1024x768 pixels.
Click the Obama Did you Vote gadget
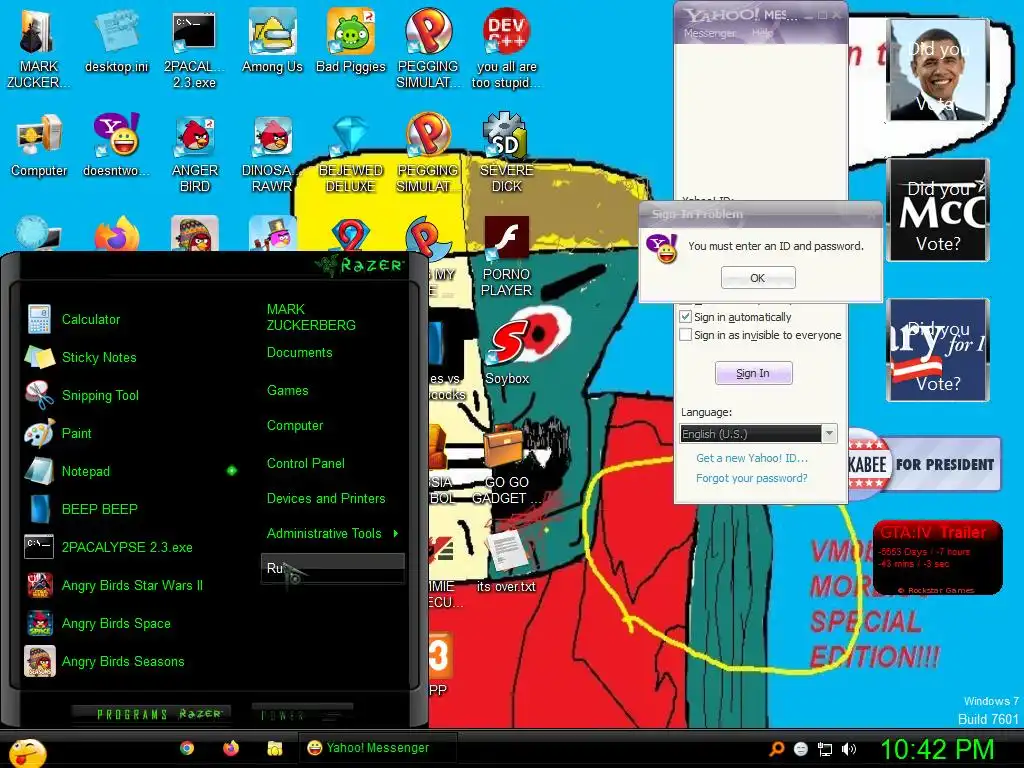click(x=937, y=70)
